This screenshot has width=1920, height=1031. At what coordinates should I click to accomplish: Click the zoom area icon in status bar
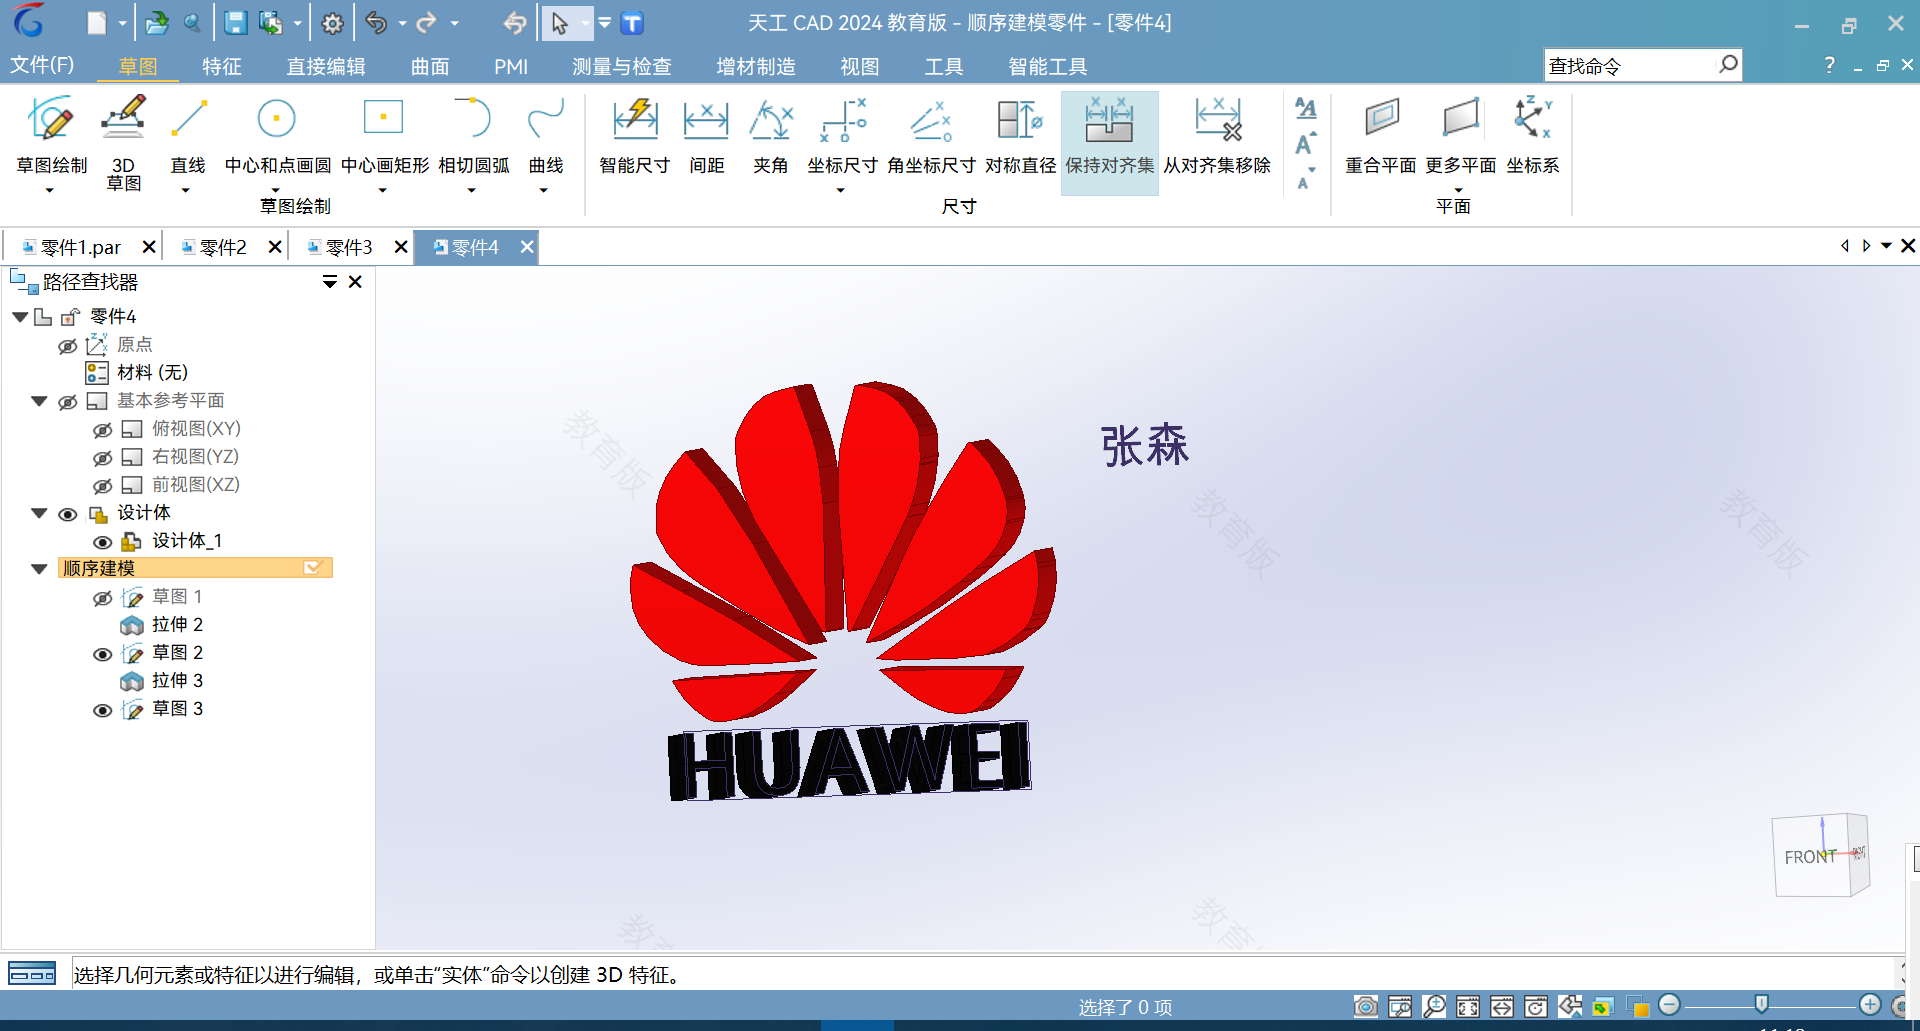pos(1400,1006)
